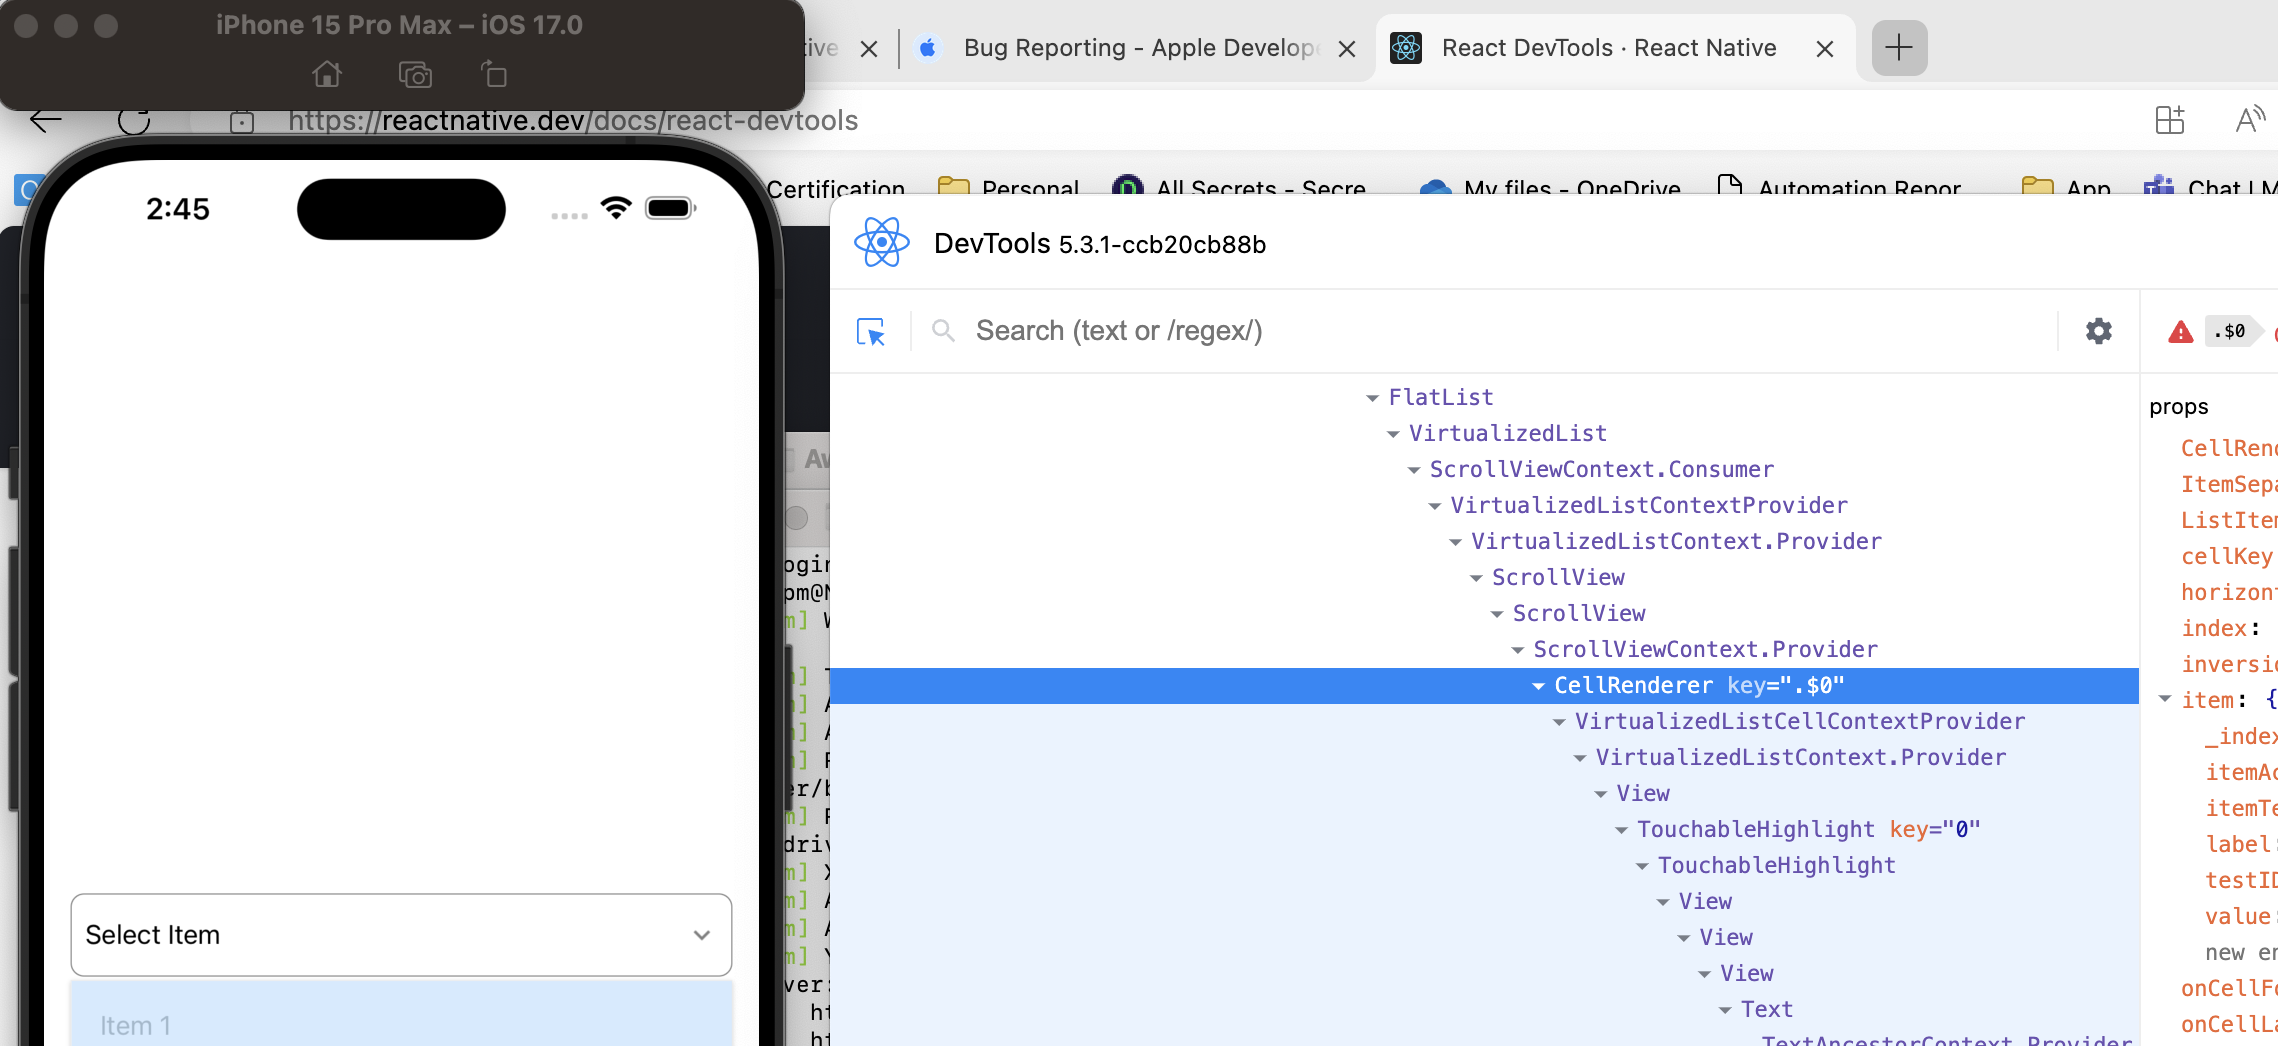
Task: Expand the item prop arrow
Action: [x=2165, y=699]
